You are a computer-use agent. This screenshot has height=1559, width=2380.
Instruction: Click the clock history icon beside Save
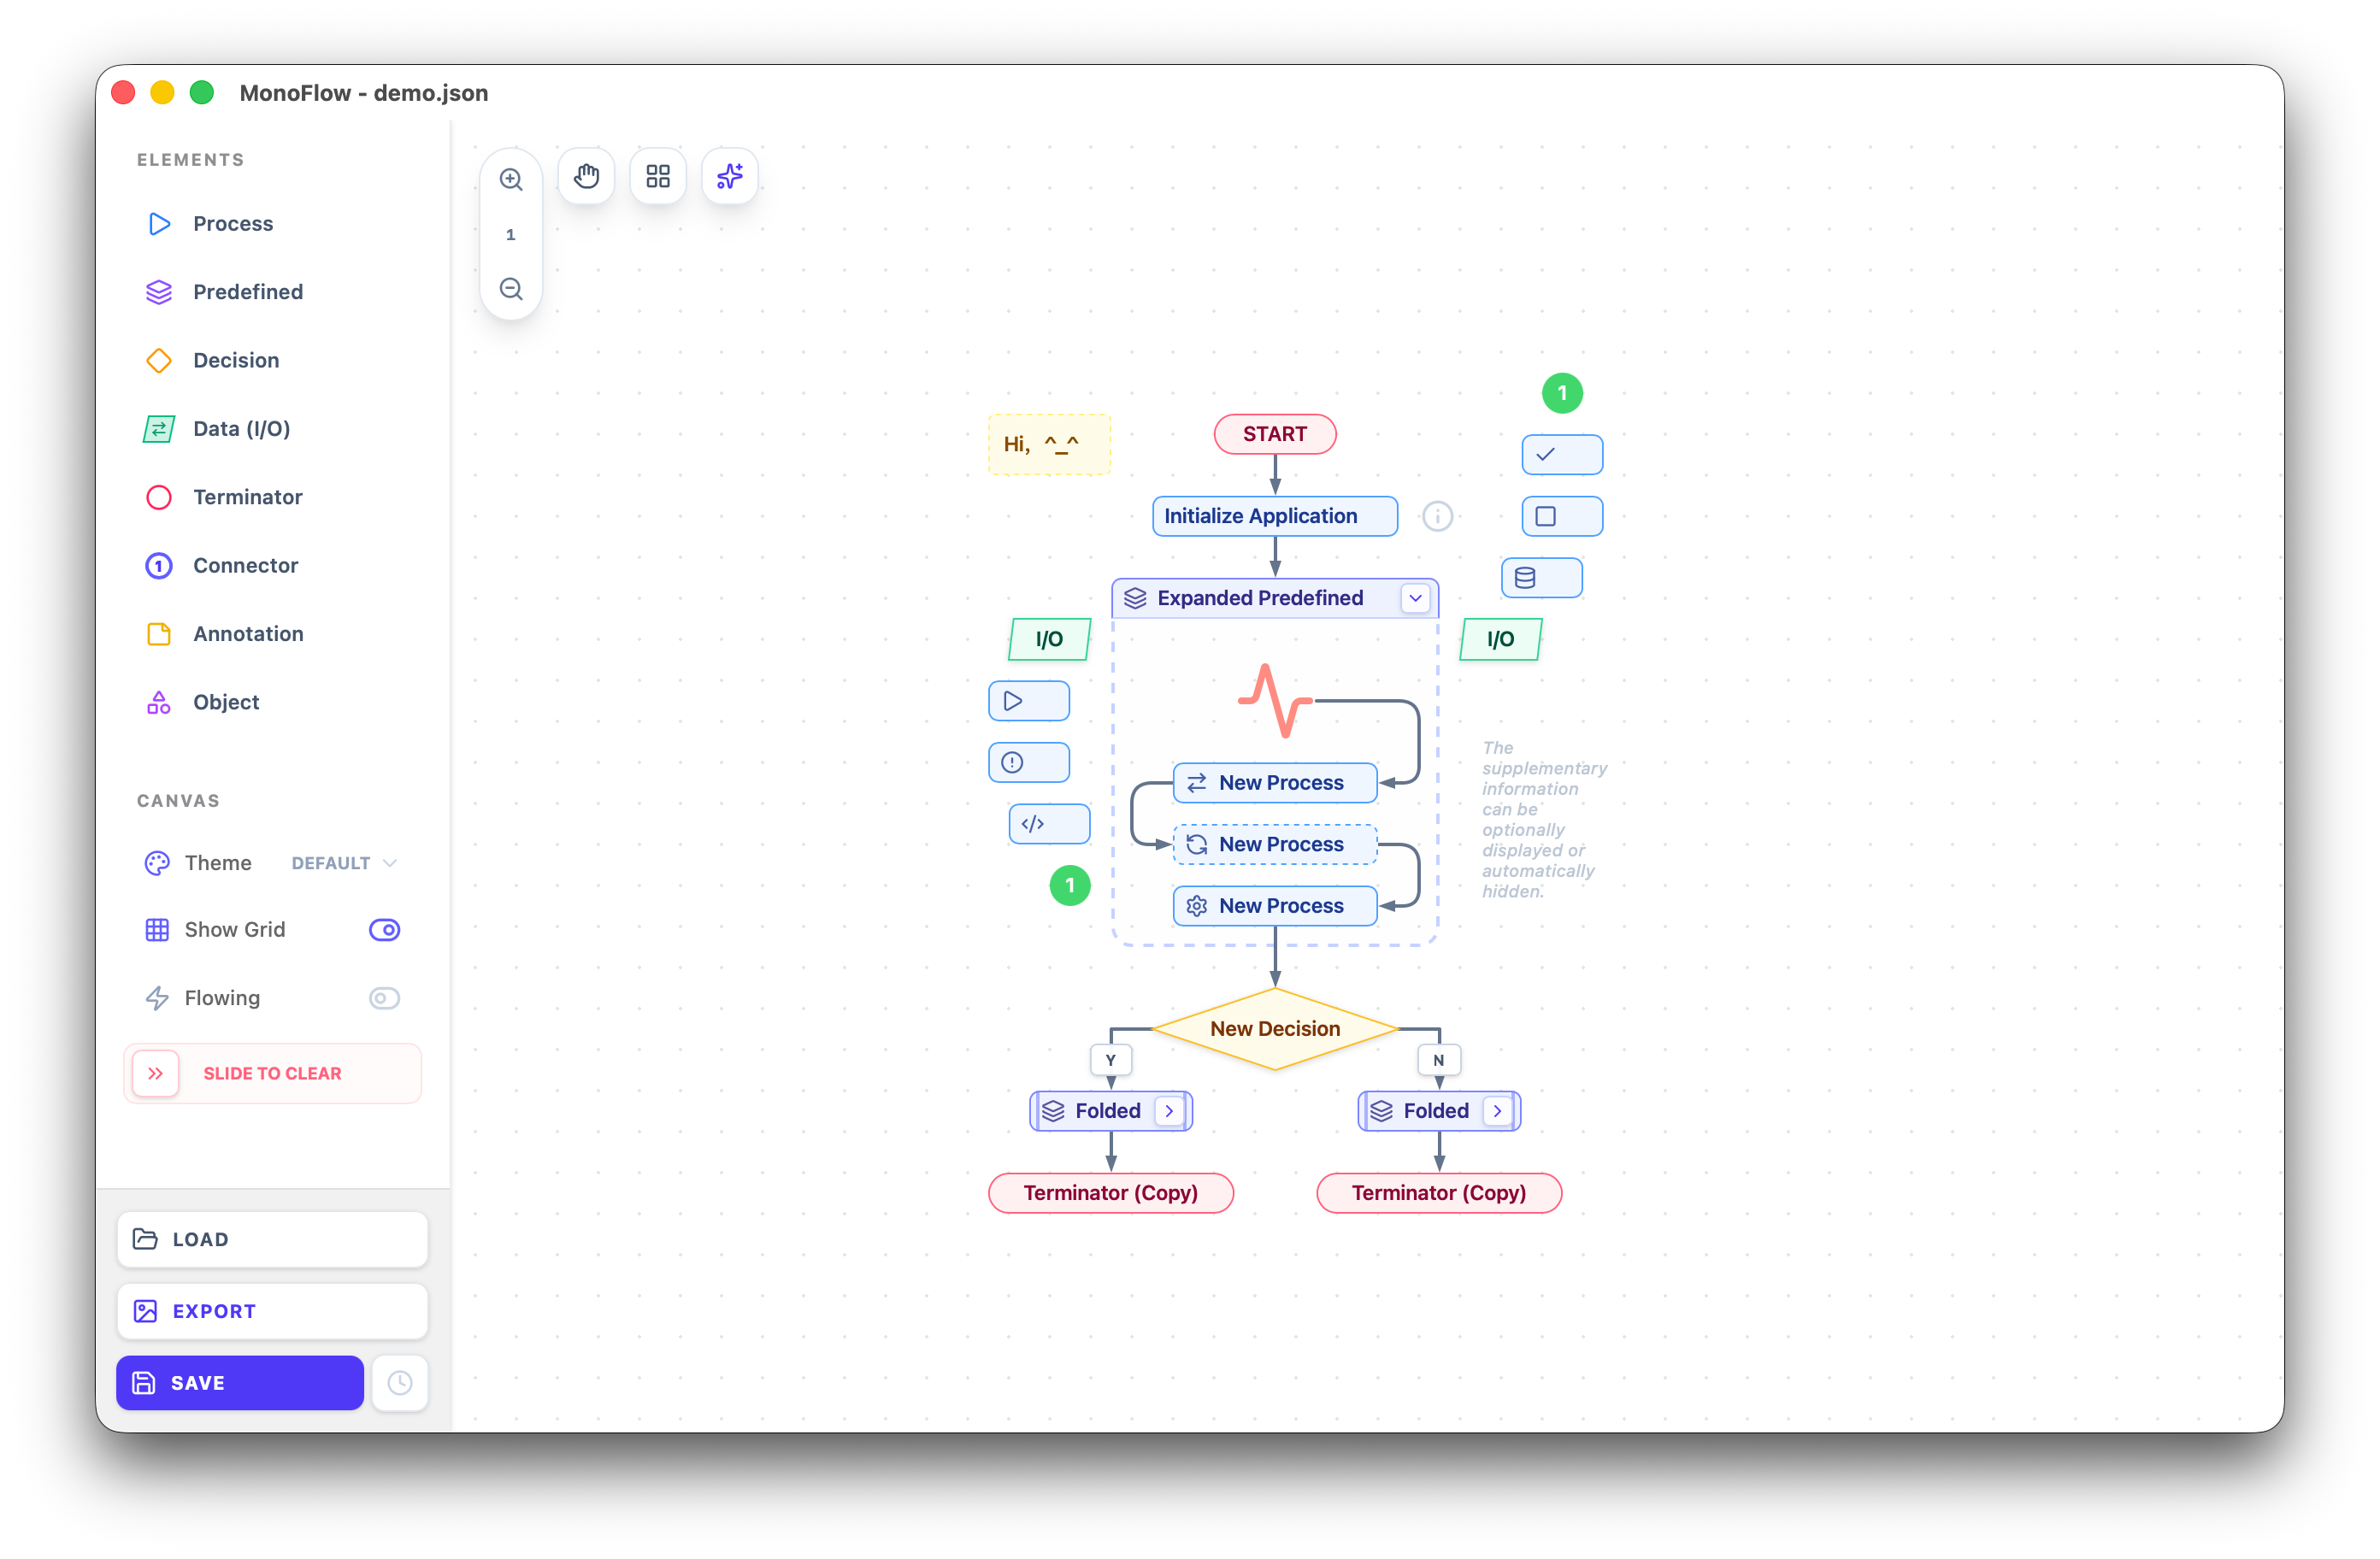click(400, 1383)
